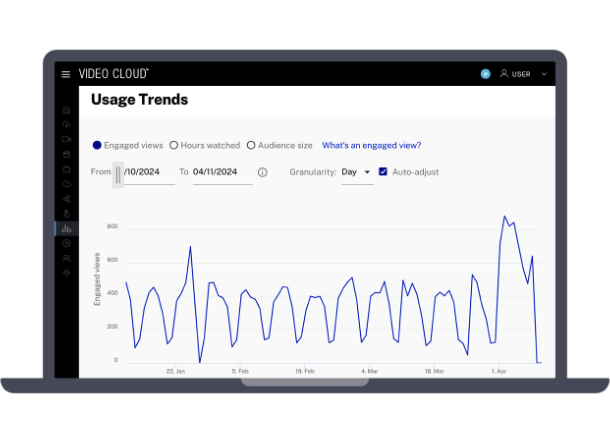The width and height of the screenshot is (610, 443).
Task: Open "What's an engaged view?" link
Action: click(x=372, y=145)
